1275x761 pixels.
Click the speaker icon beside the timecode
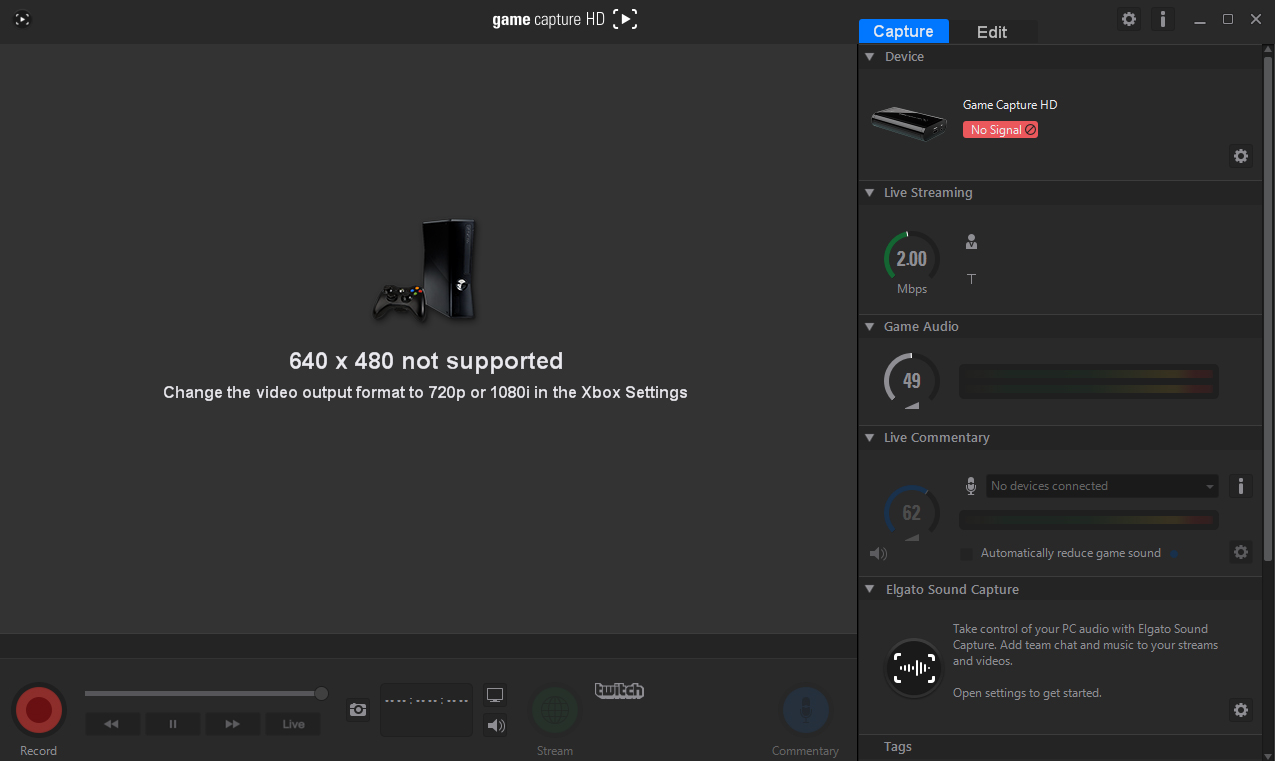click(x=495, y=726)
